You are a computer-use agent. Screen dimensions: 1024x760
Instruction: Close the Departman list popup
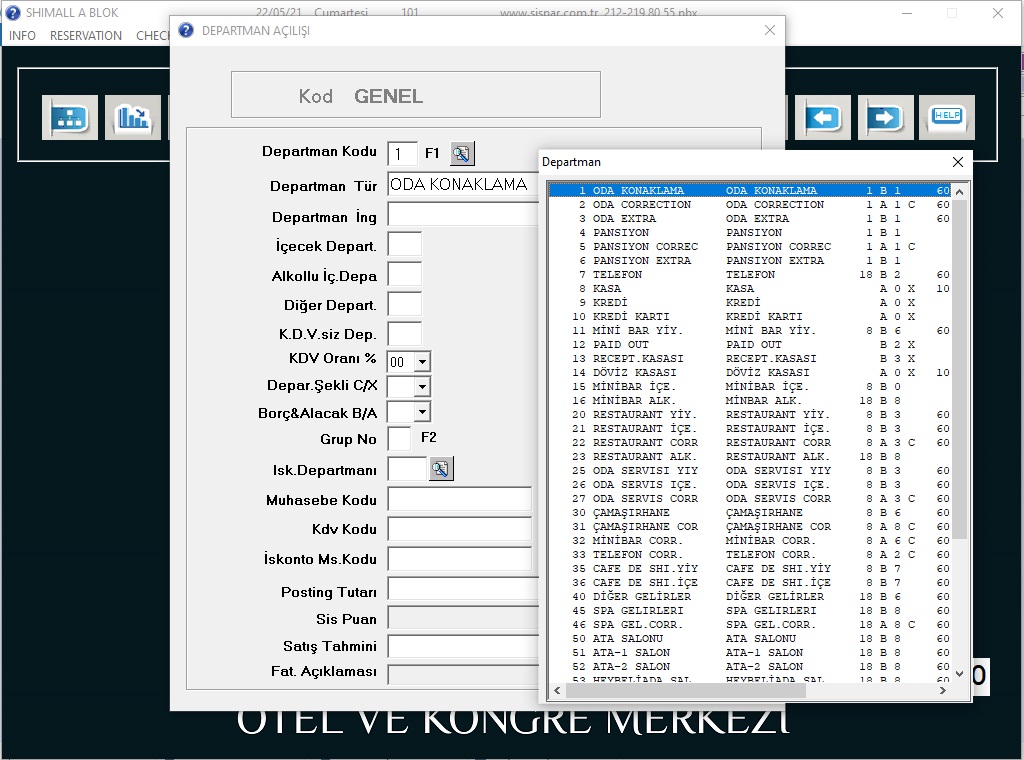[957, 162]
